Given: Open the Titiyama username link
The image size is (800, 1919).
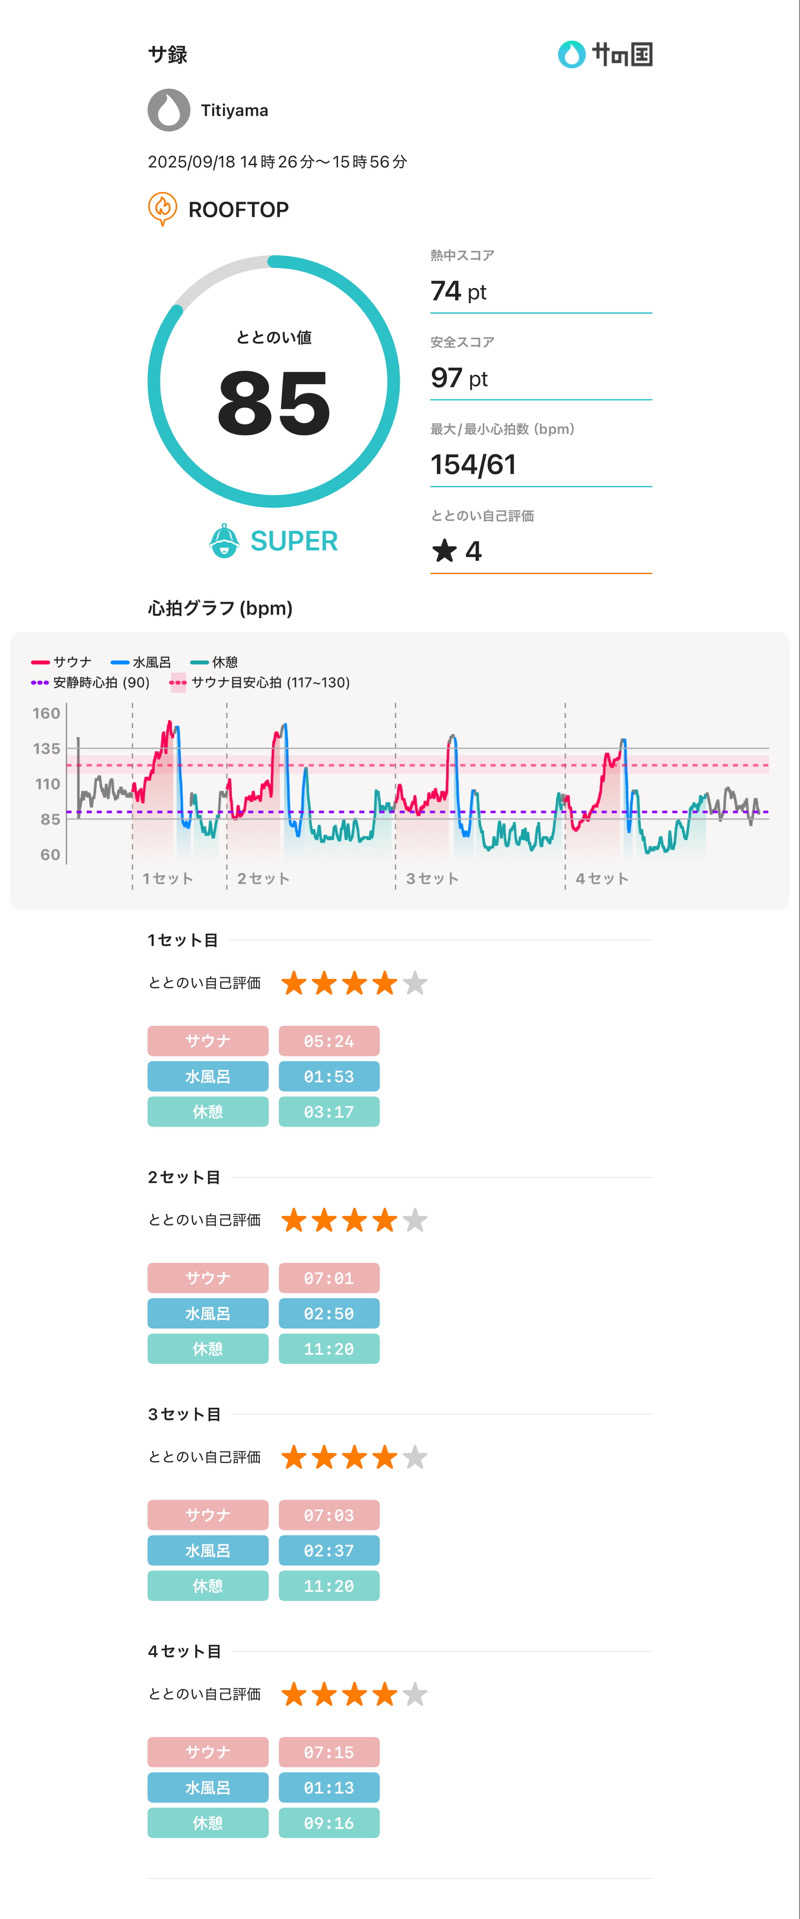Looking at the screenshot, I should tap(234, 110).
